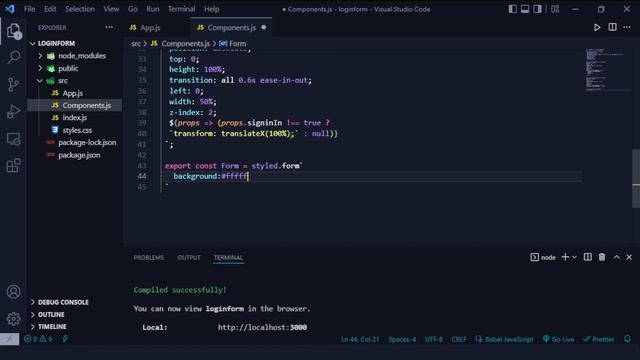Viewport: 640px width, 360px height.
Task: Open index.js in the explorer tree
Action: coord(75,118)
